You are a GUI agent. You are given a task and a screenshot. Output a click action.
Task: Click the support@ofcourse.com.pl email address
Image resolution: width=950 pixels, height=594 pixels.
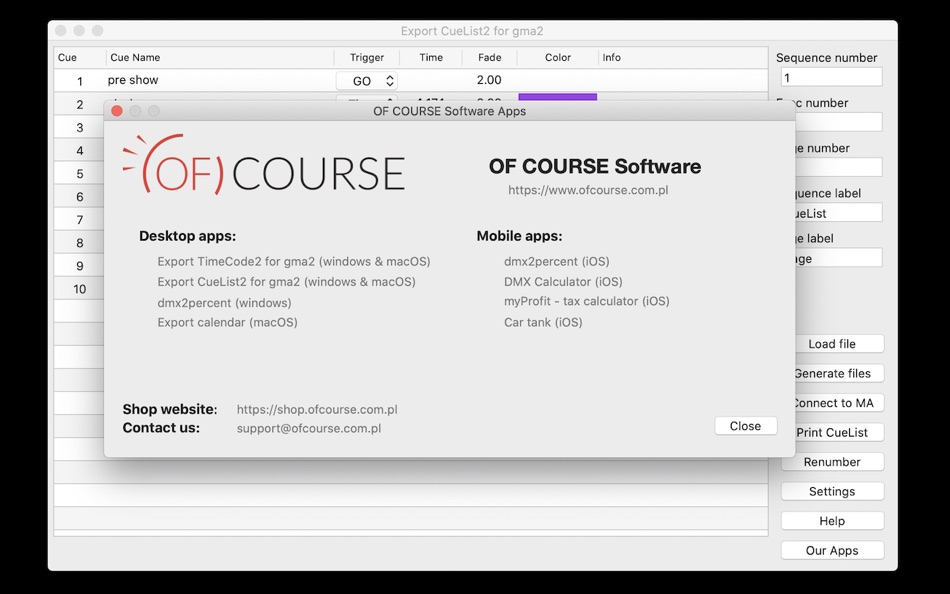(x=308, y=429)
